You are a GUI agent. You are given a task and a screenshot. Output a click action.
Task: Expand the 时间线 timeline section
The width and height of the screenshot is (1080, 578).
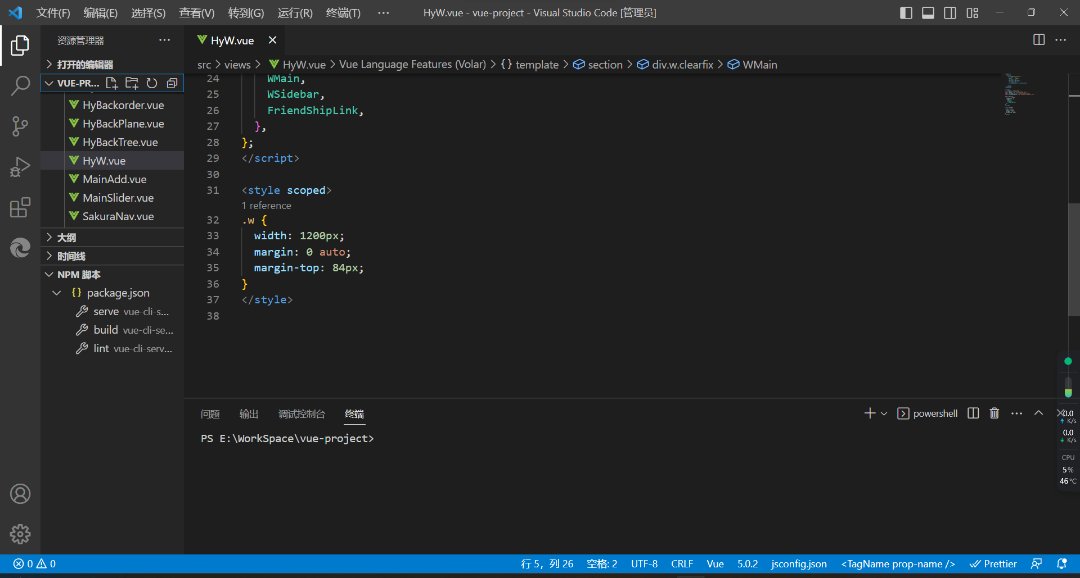tap(70, 256)
